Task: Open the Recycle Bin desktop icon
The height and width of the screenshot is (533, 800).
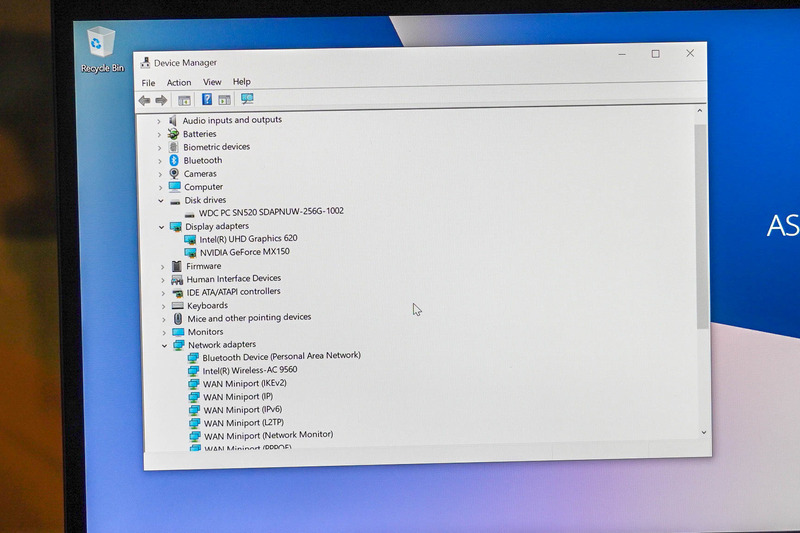Action: point(102,49)
